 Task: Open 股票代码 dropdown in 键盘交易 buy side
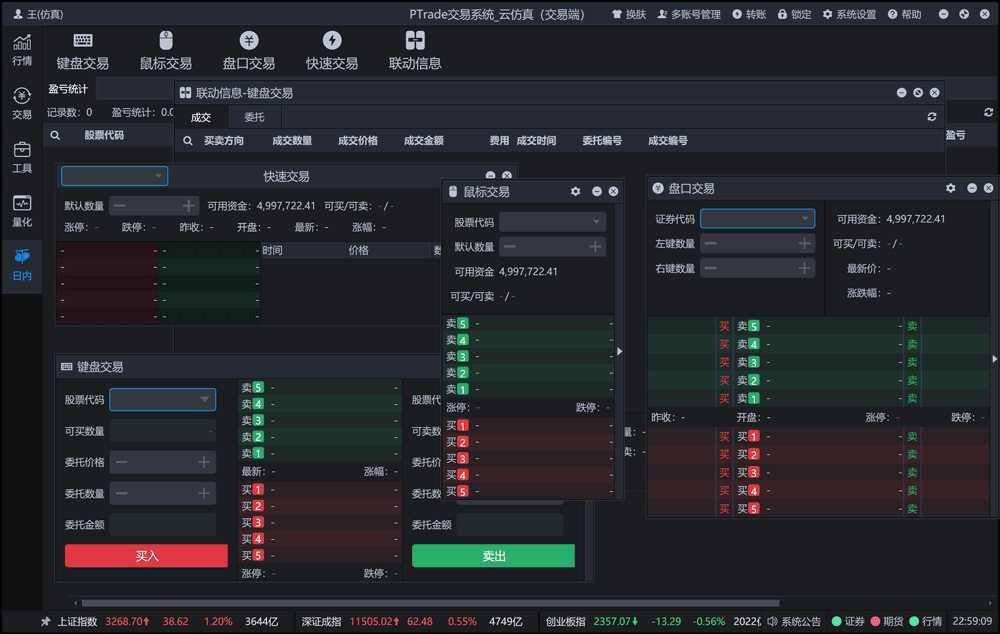tap(163, 399)
